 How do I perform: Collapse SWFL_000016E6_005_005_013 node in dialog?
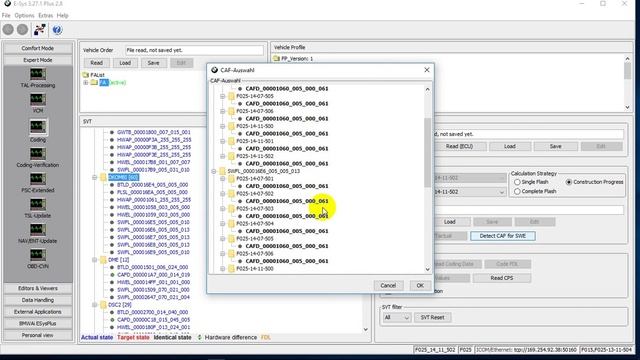tap(213, 171)
